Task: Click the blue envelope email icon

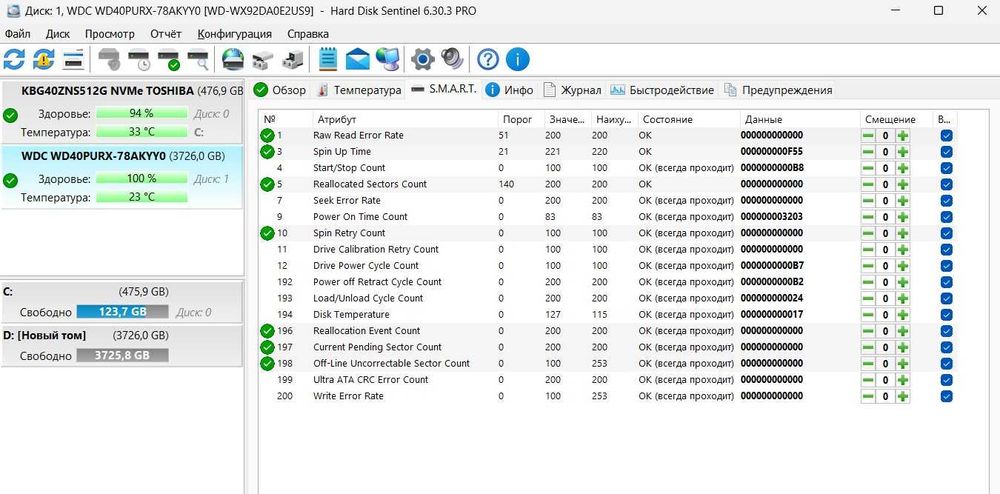Action: click(358, 60)
